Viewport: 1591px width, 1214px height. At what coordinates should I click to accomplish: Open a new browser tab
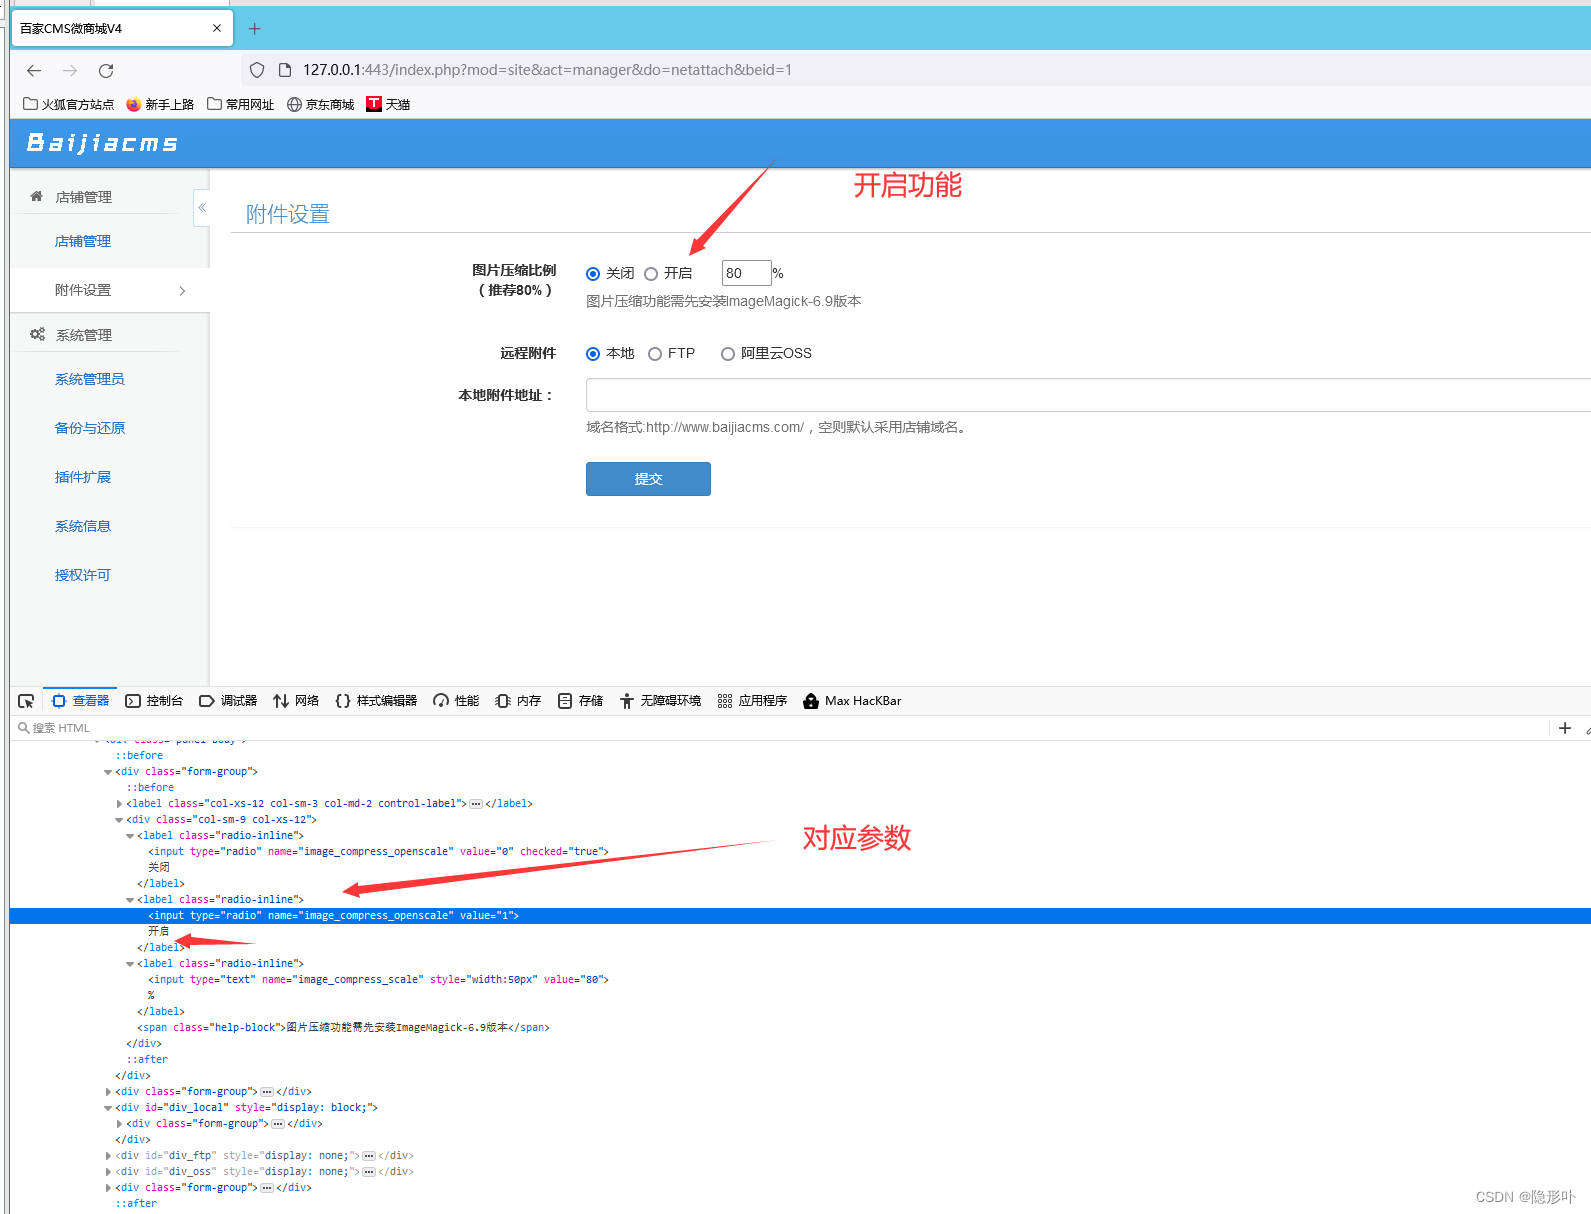(x=254, y=29)
